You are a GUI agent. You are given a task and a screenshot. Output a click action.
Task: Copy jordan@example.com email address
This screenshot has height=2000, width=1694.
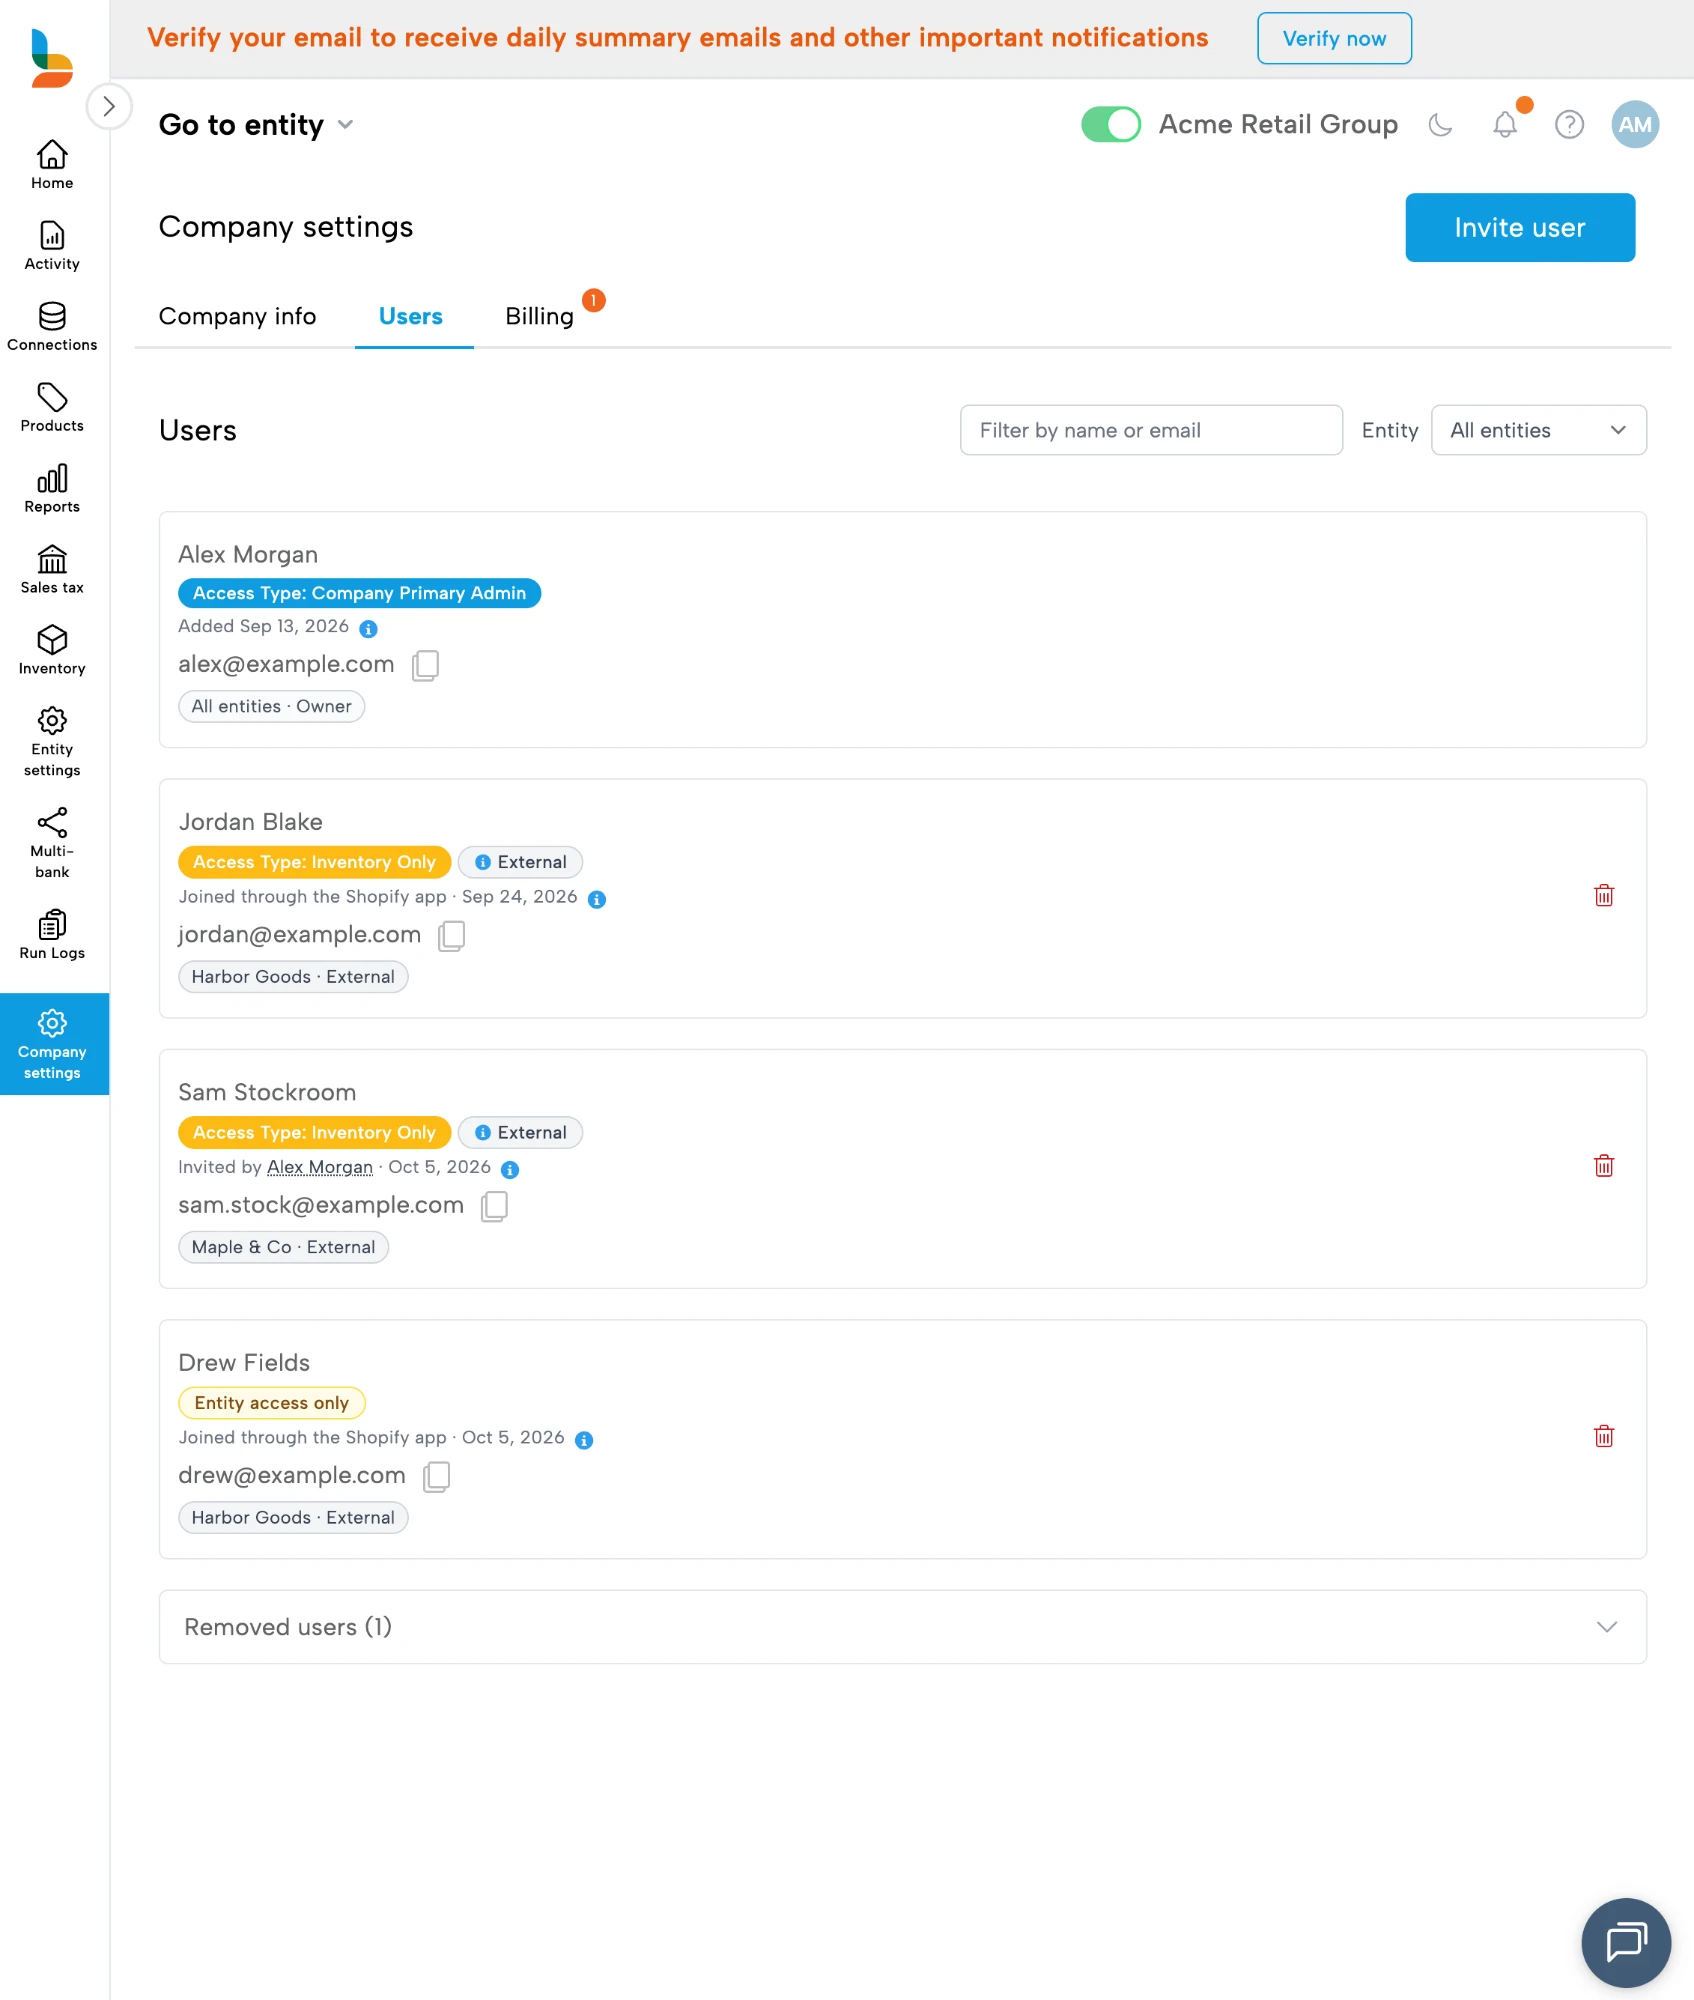tap(452, 936)
